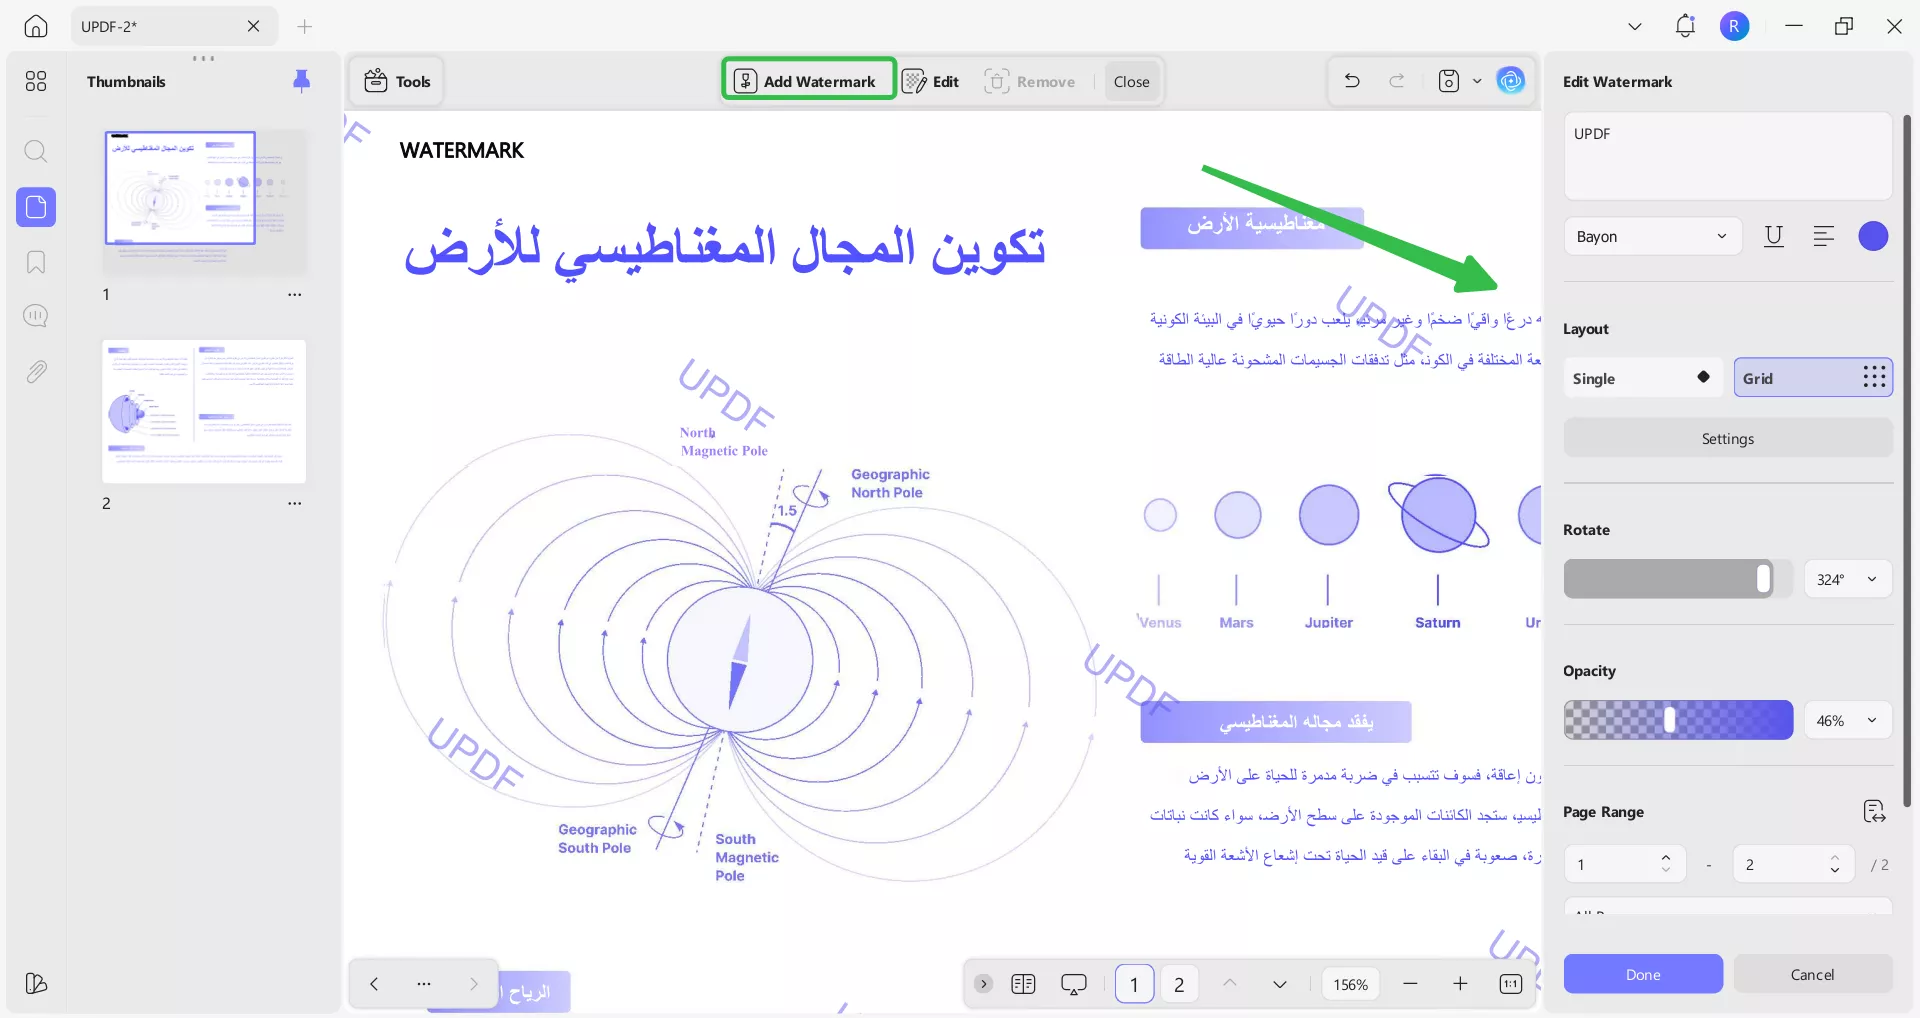Expand the title bar dropdown chevron
The width and height of the screenshot is (1920, 1018).
(x=1635, y=27)
